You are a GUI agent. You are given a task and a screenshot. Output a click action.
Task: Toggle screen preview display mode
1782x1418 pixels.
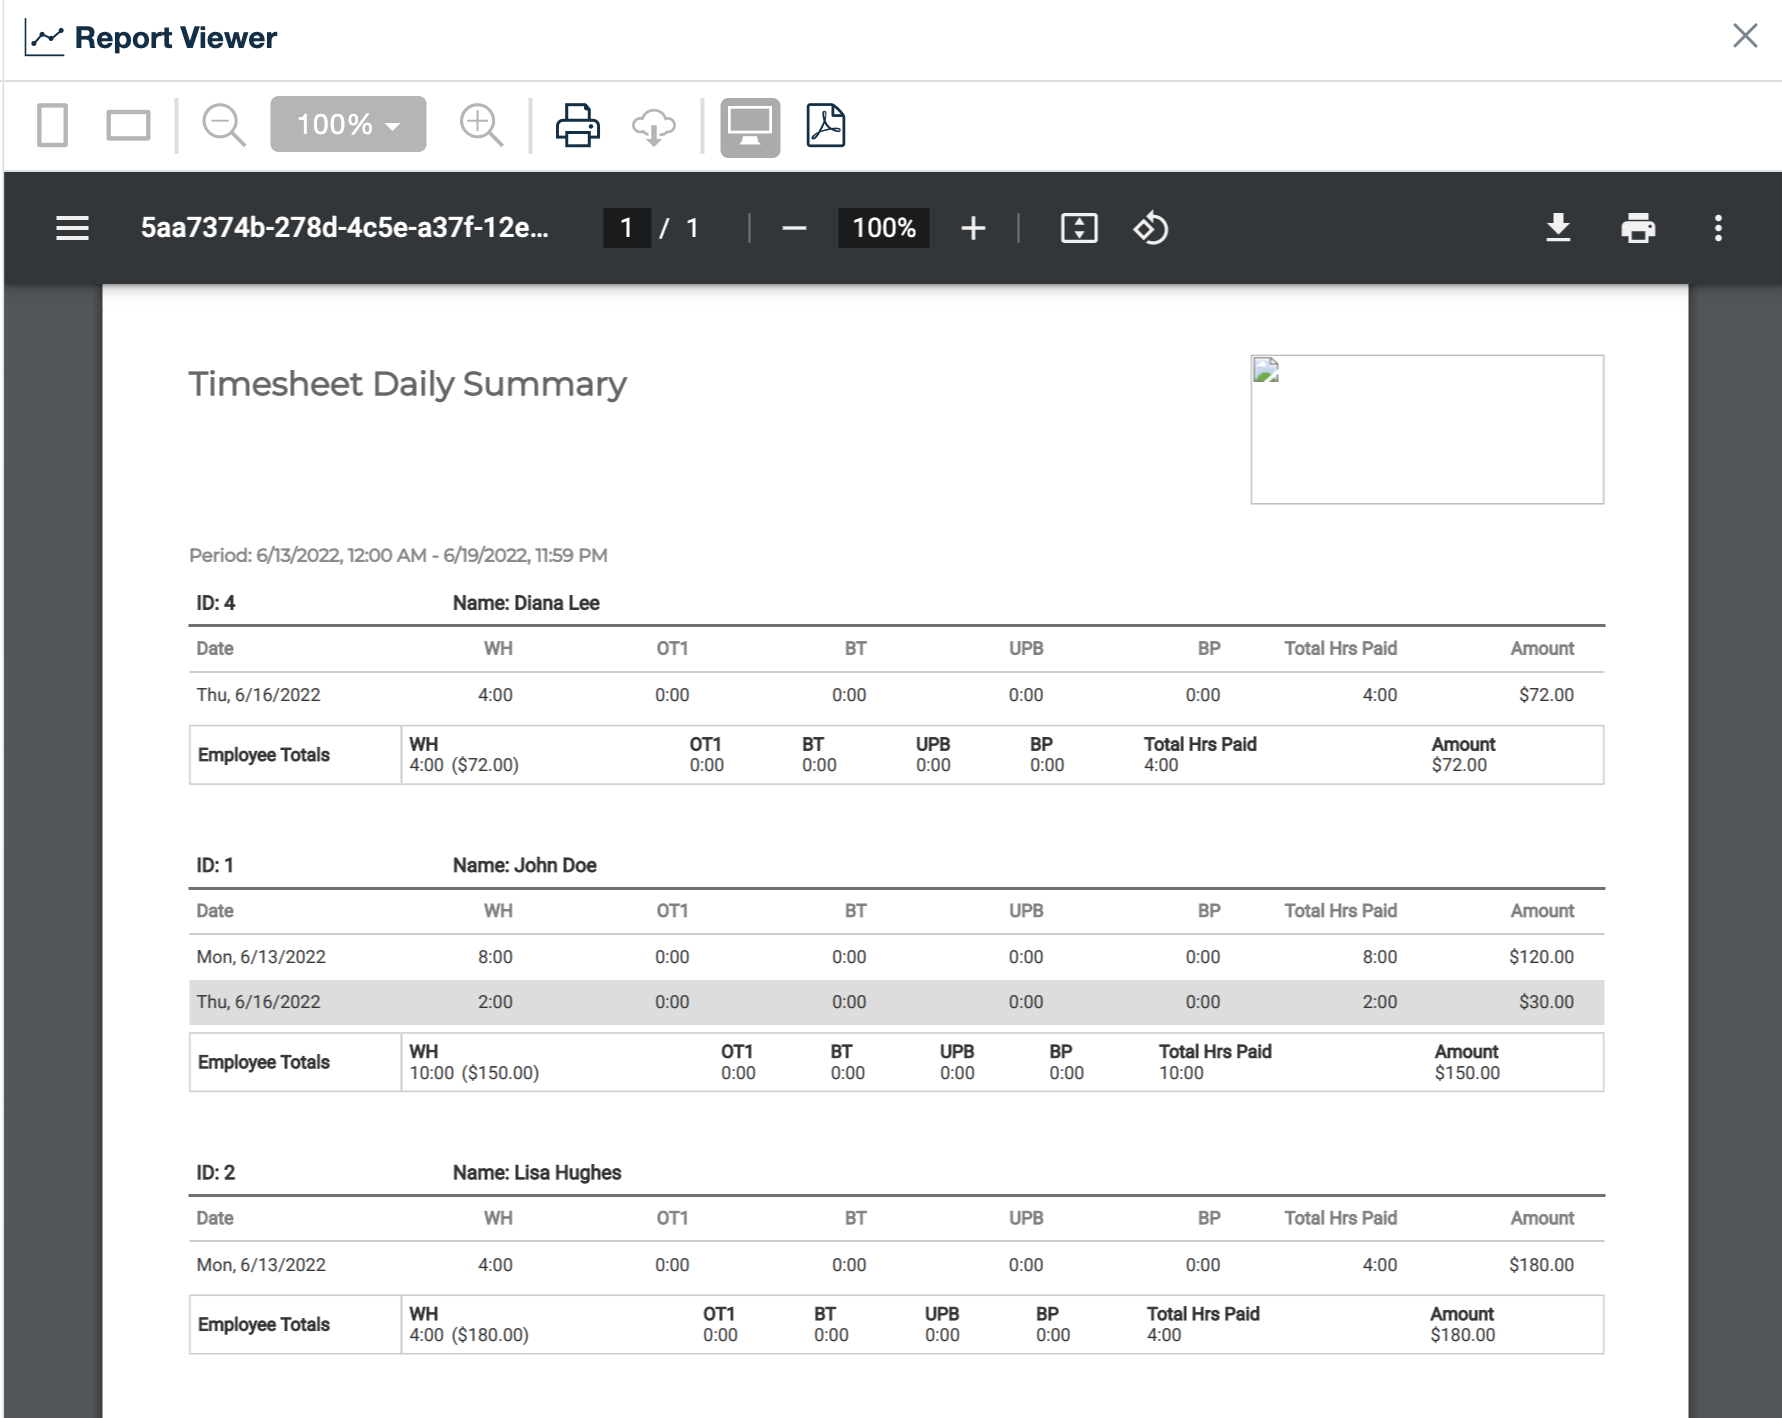pyautogui.click(x=749, y=124)
